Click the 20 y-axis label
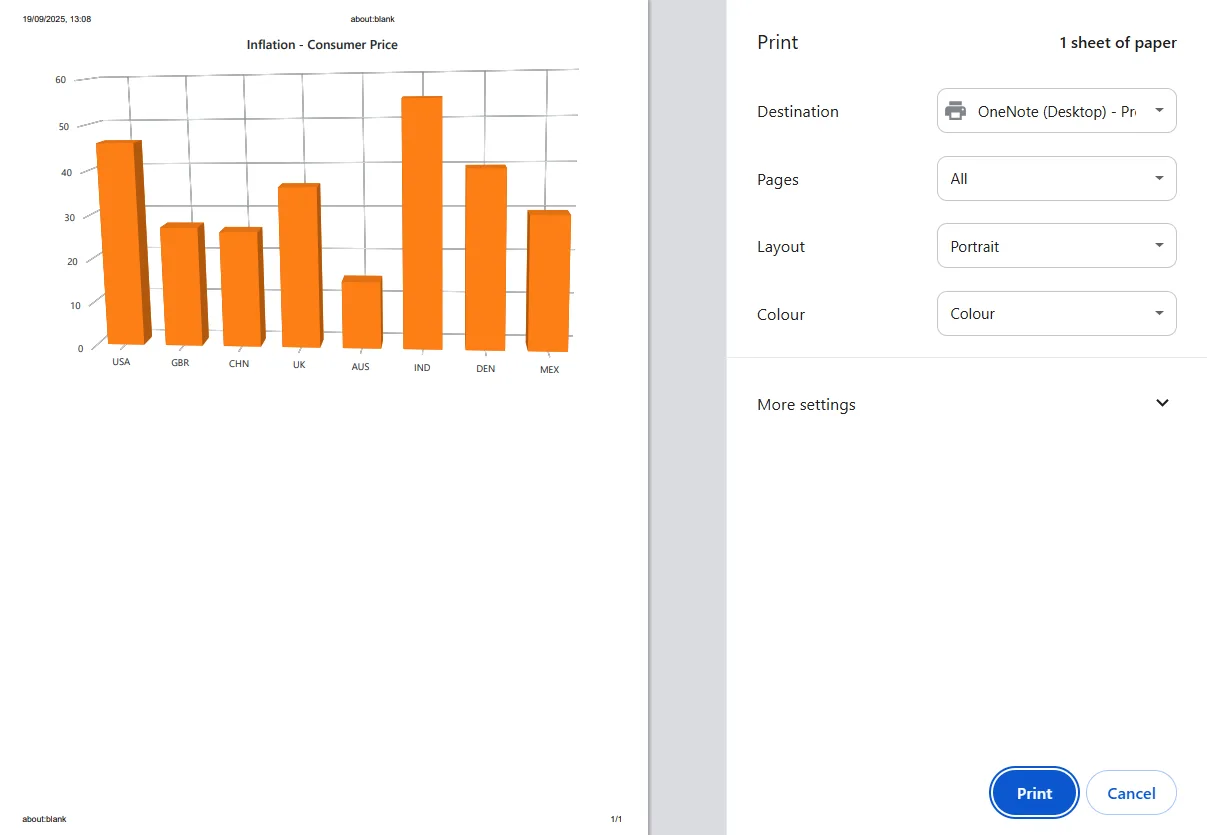The height and width of the screenshot is (835, 1207). pyautogui.click(x=72, y=261)
